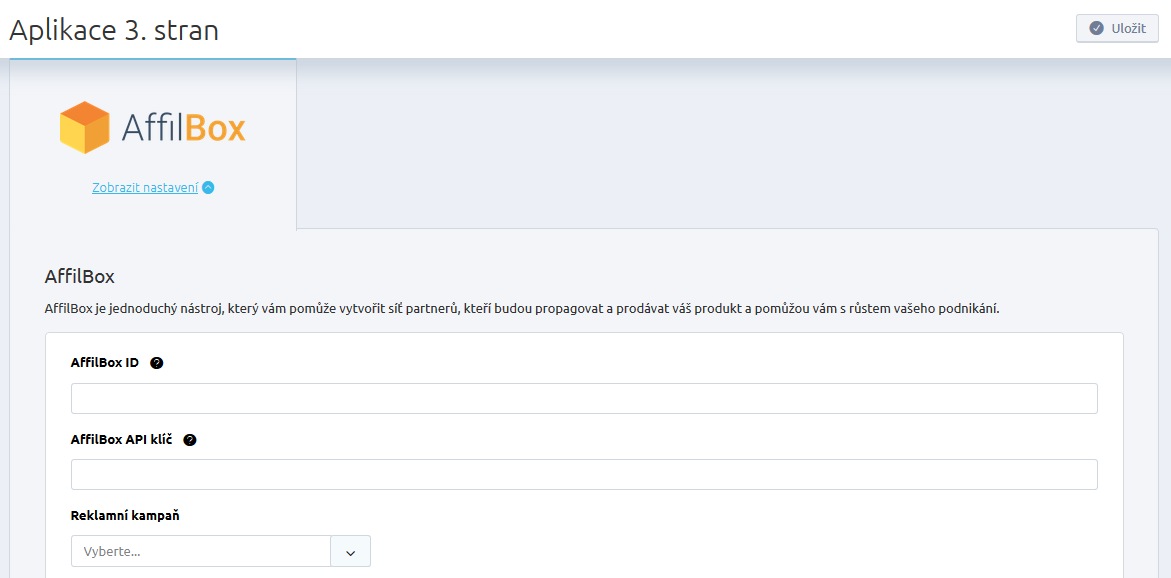Click the AffilBox section heading
Image resolution: width=1171 pixels, height=578 pixels.
click(x=80, y=276)
